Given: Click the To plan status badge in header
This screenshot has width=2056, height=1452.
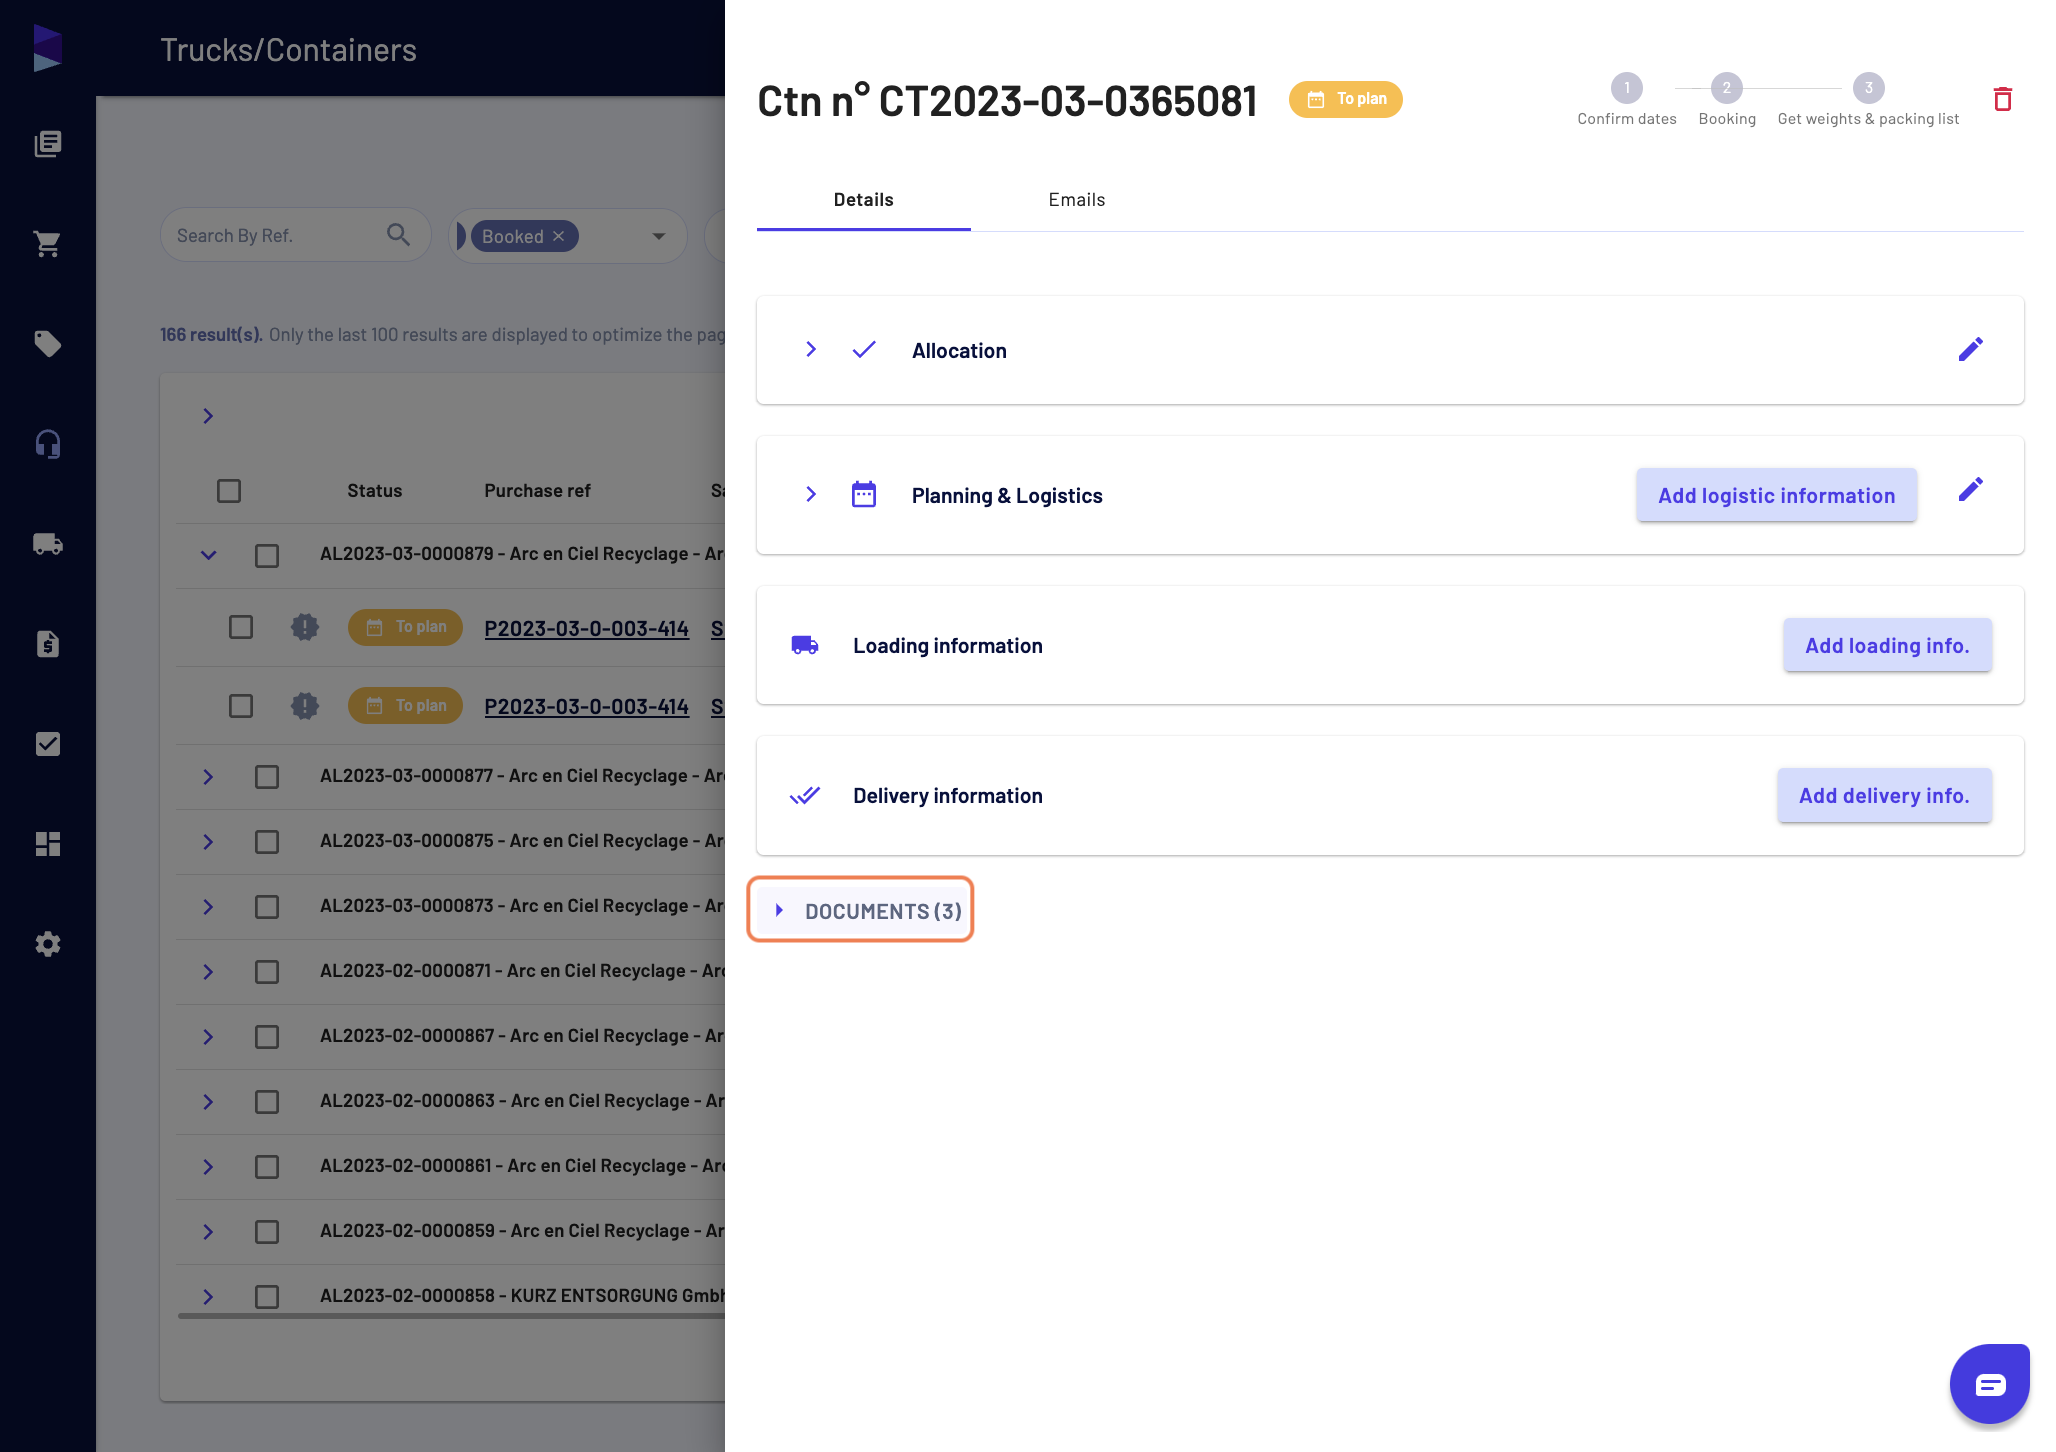Looking at the screenshot, I should [x=1346, y=99].
